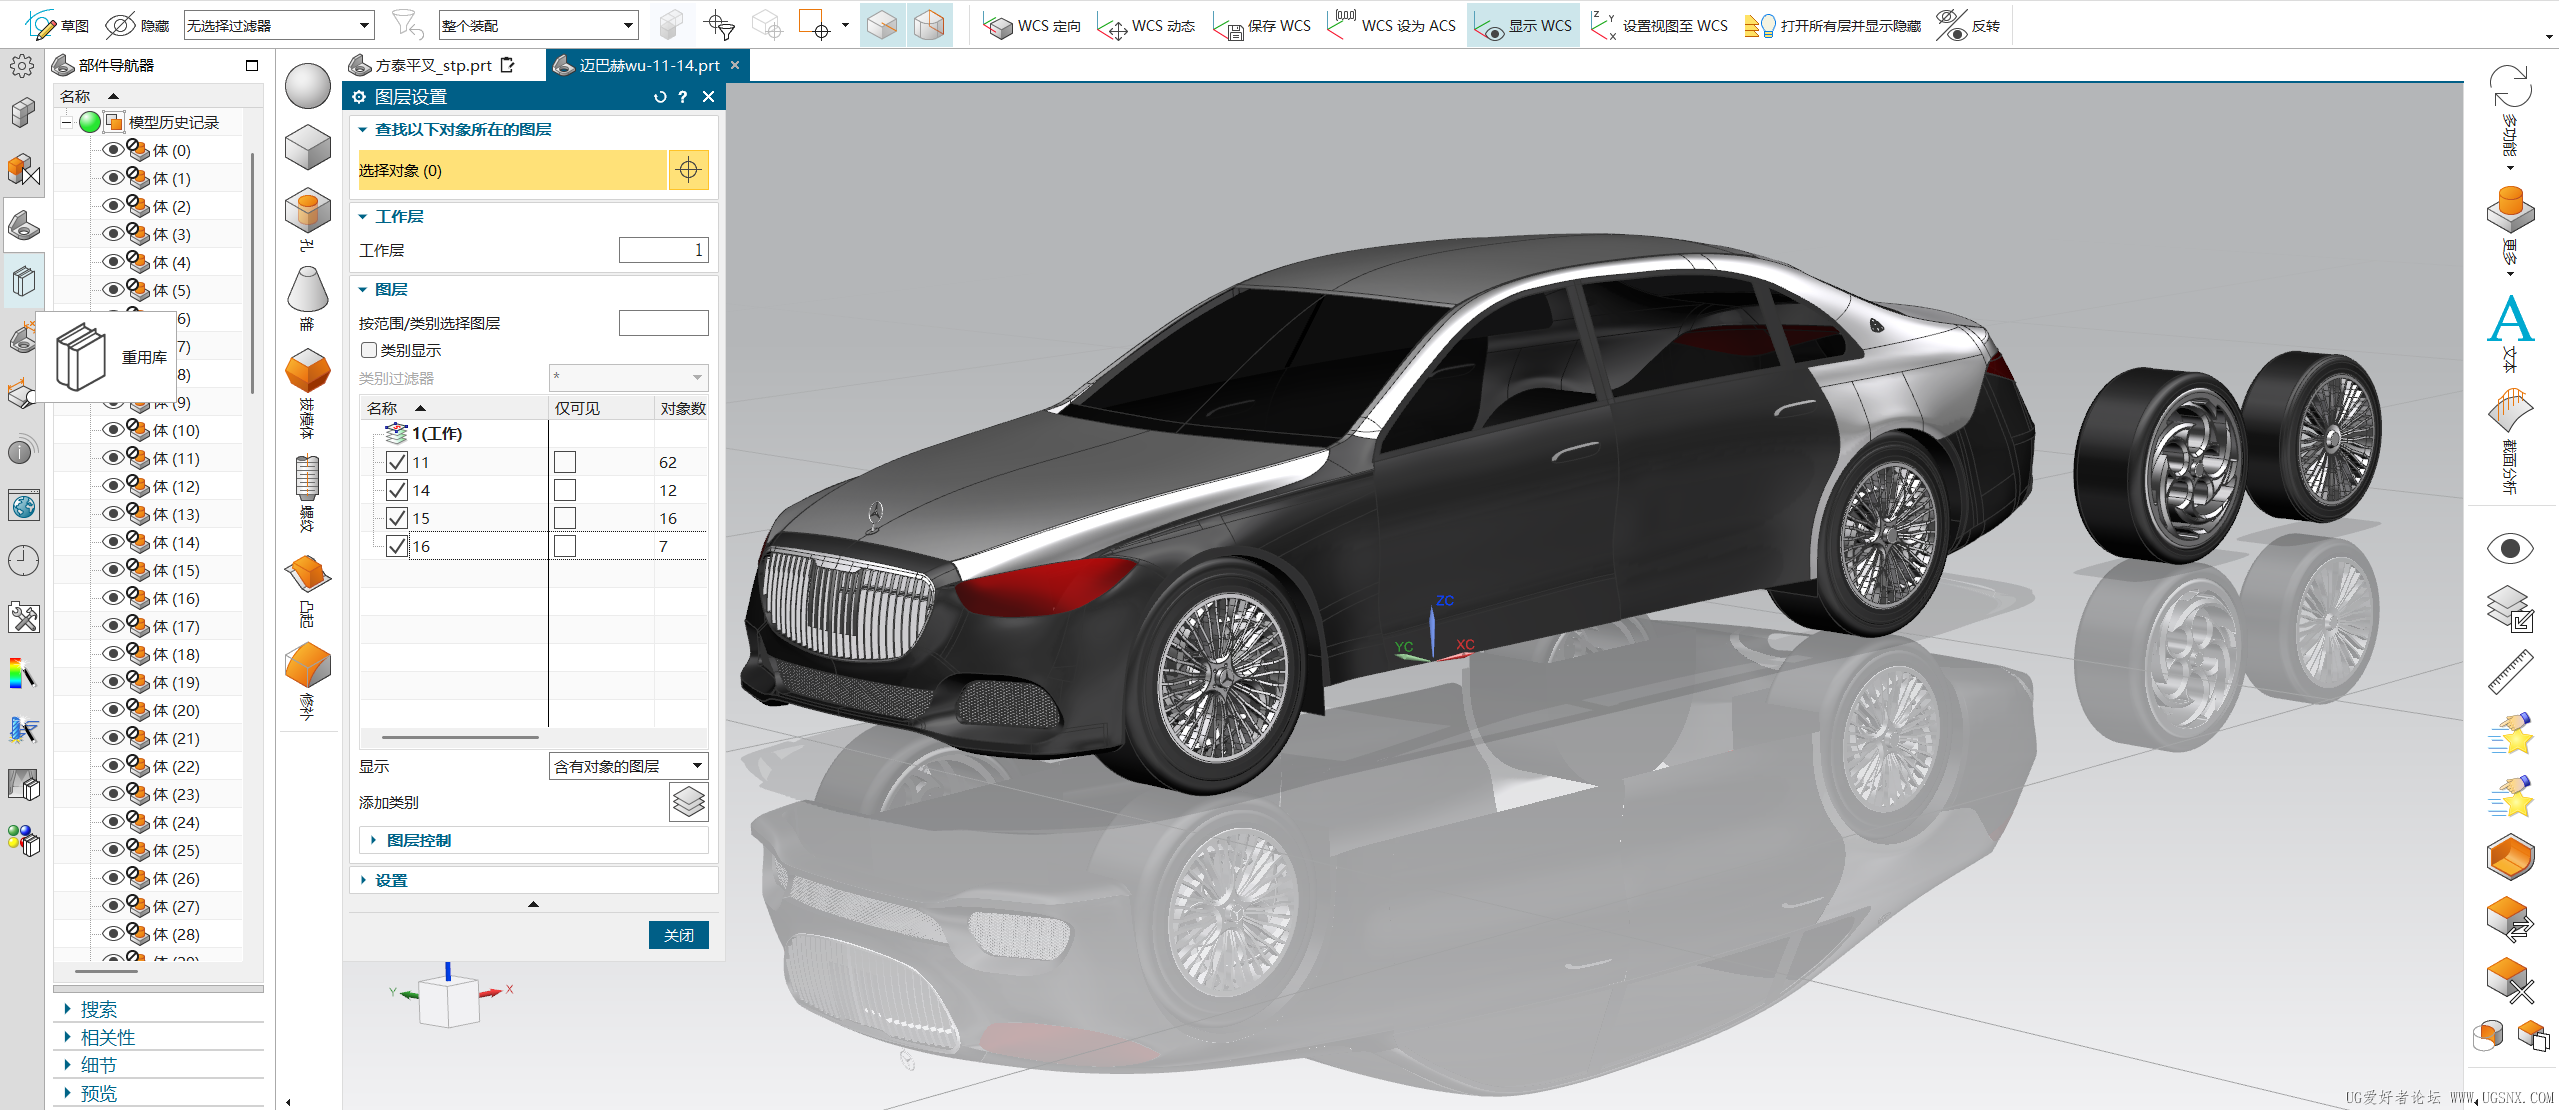Click the 拔模体 draft body tool
Image resolution: width=2559 pixels, height=1110 pixels.
point(307,395)
